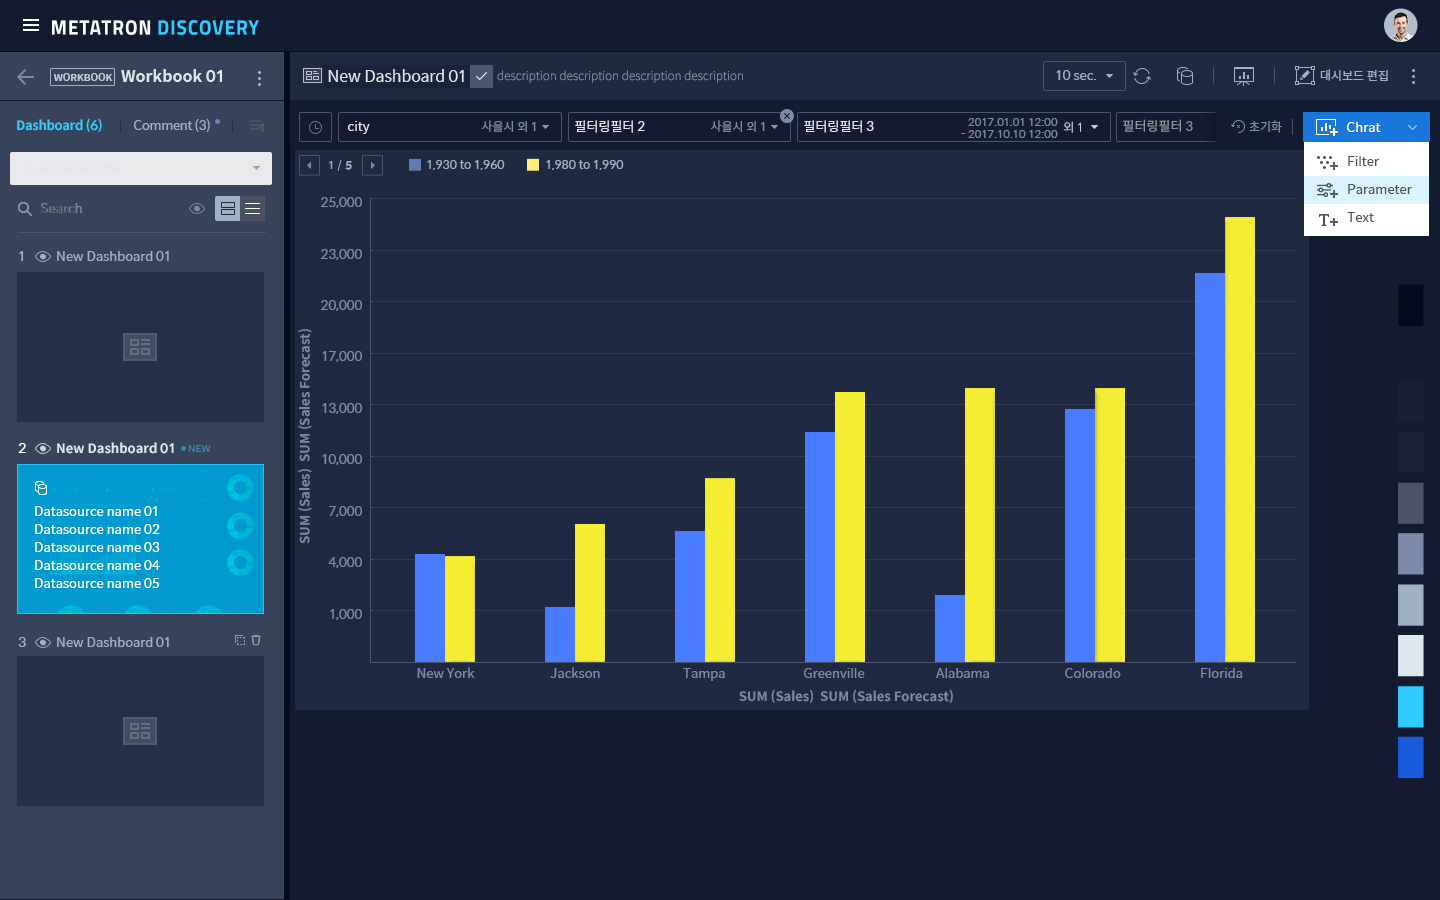
Task: Toggle the checkbox next to New Dashboard 01 title
Action: (x=481, y=76)
